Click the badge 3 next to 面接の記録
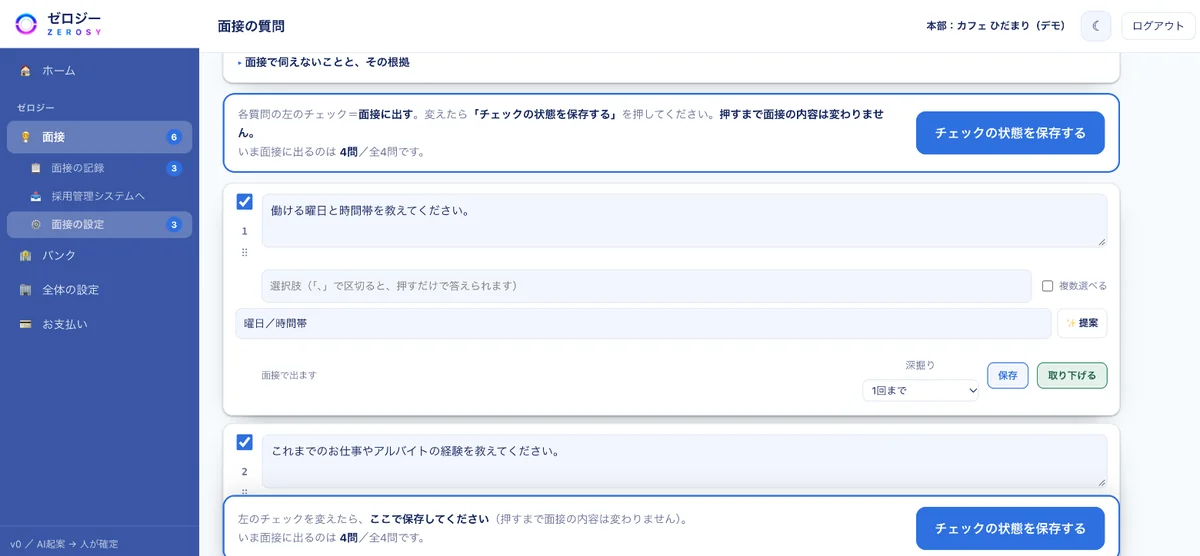 pyautogui.click(x=174, y=168)
